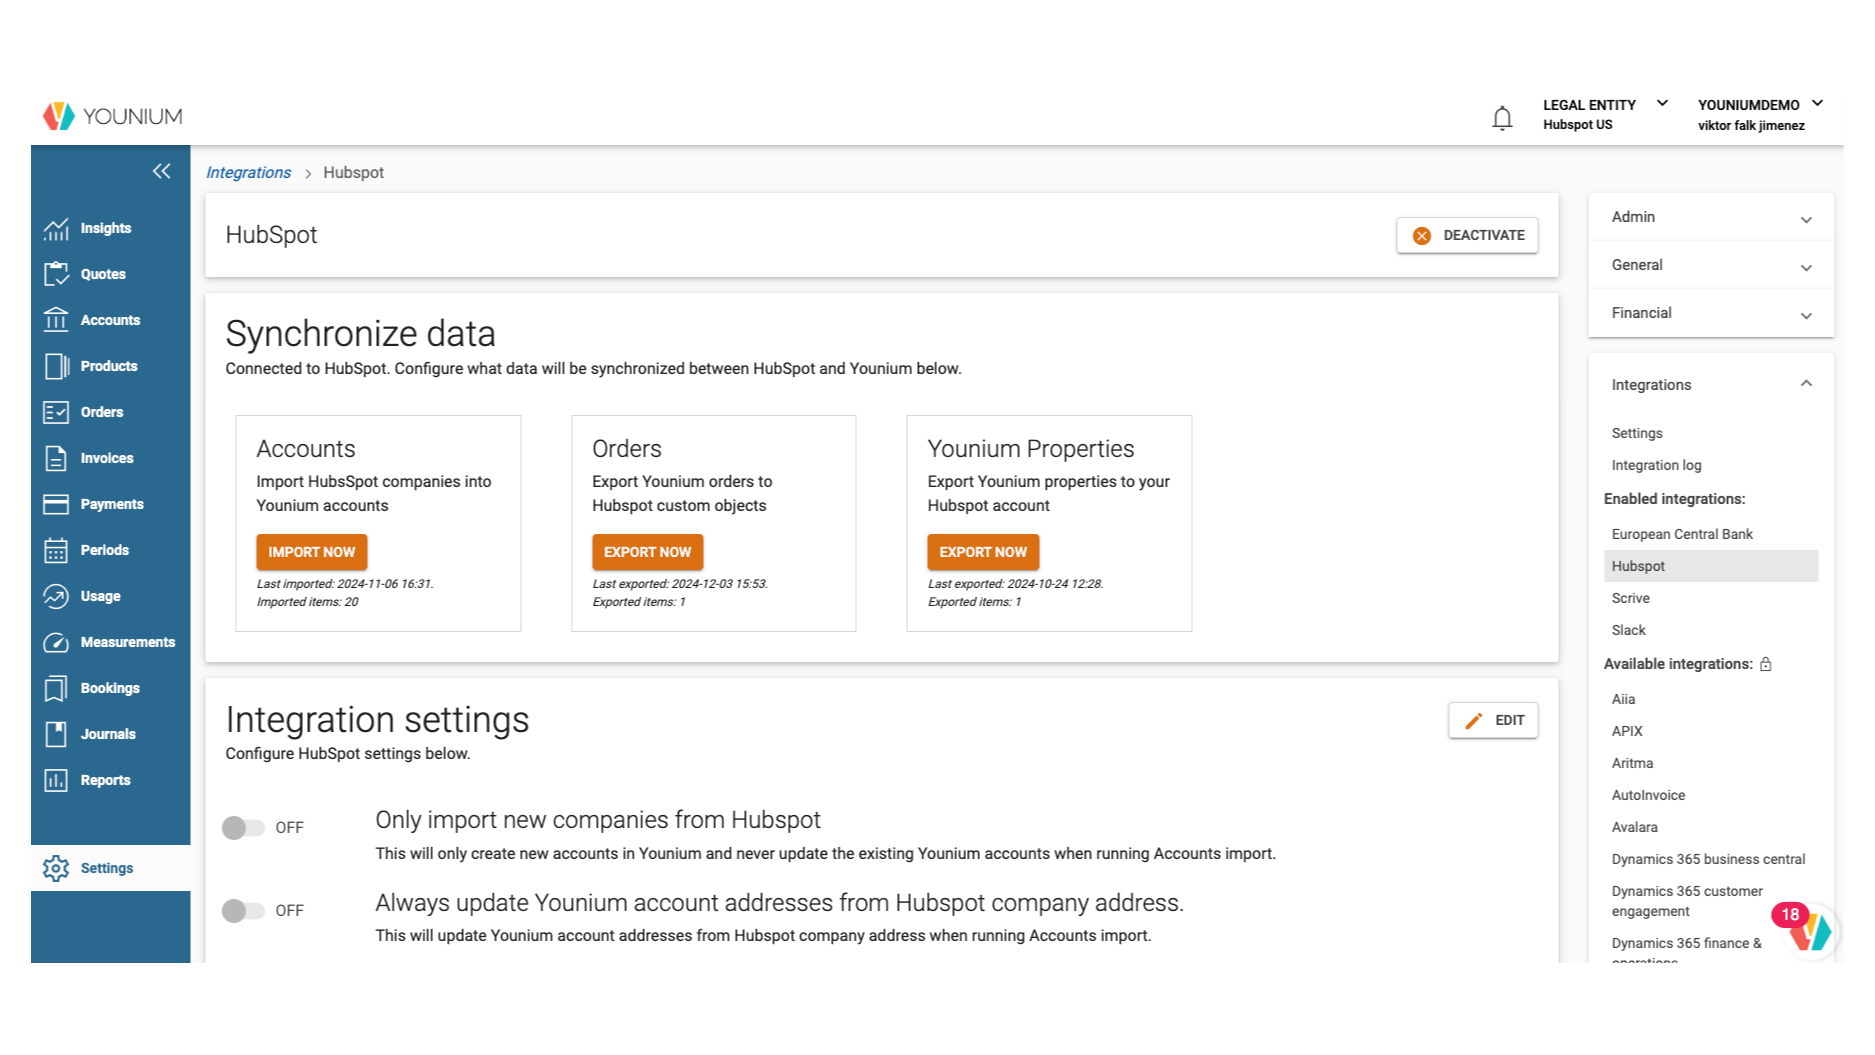This screenshot has height=1055, width=1875.
Task: Deactivate the HubSpot integration
Action: 1467,235
